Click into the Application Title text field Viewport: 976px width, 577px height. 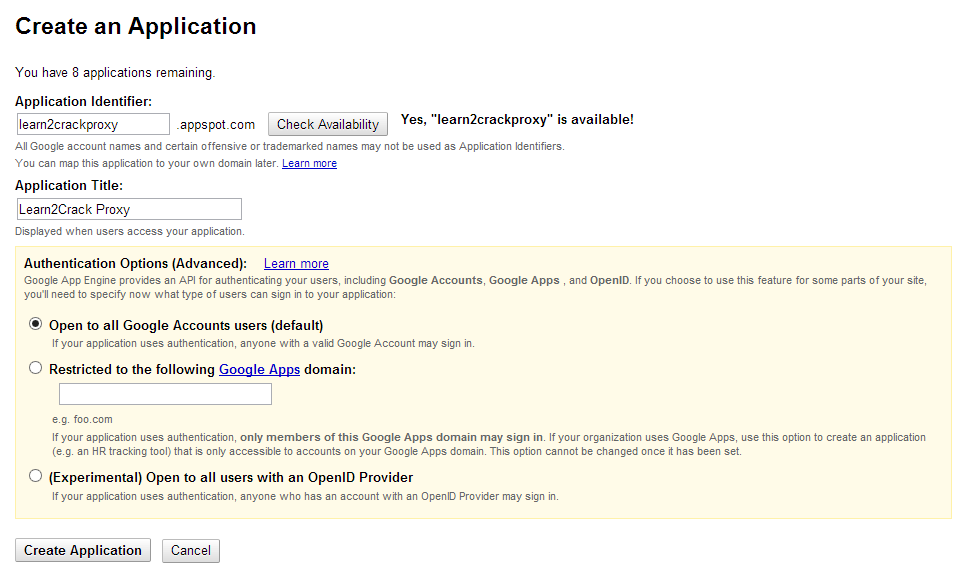point(129,209)
